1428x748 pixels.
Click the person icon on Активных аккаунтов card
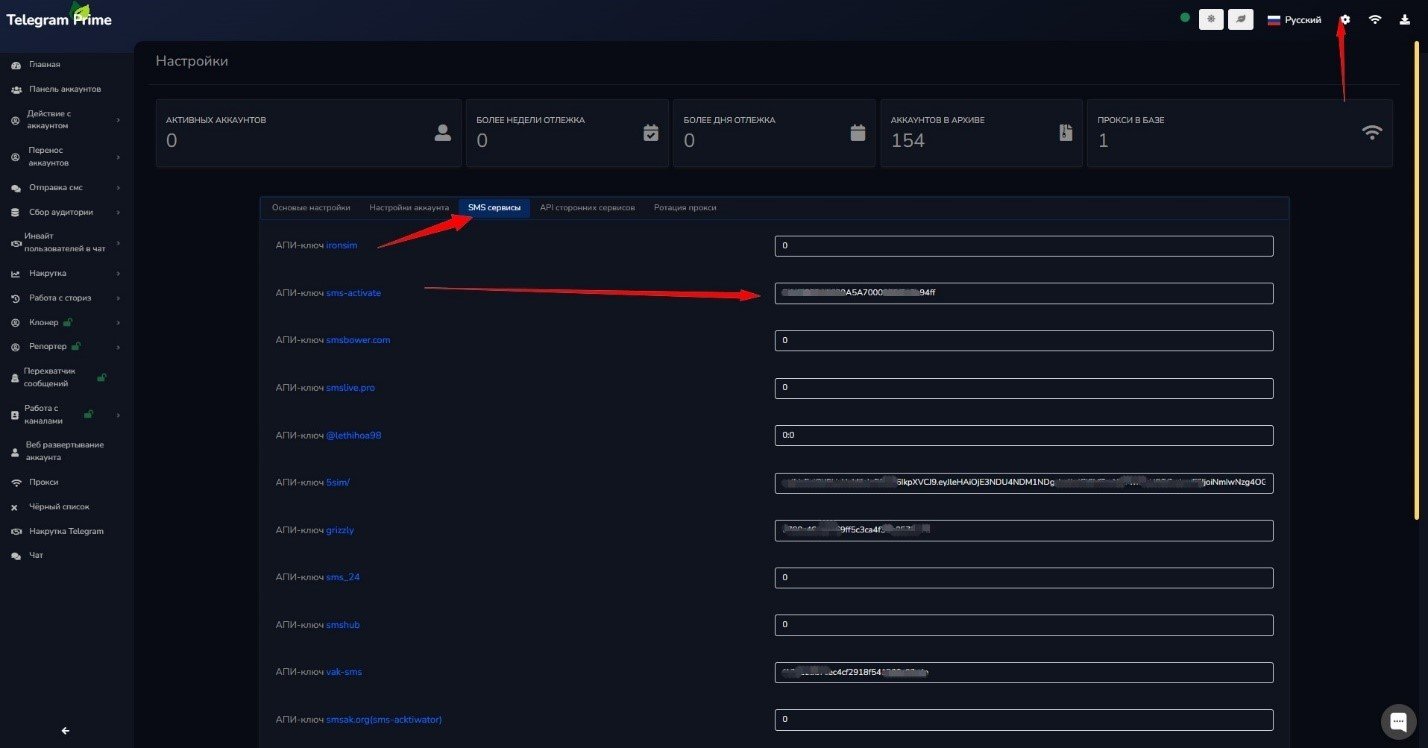point(443,132)
